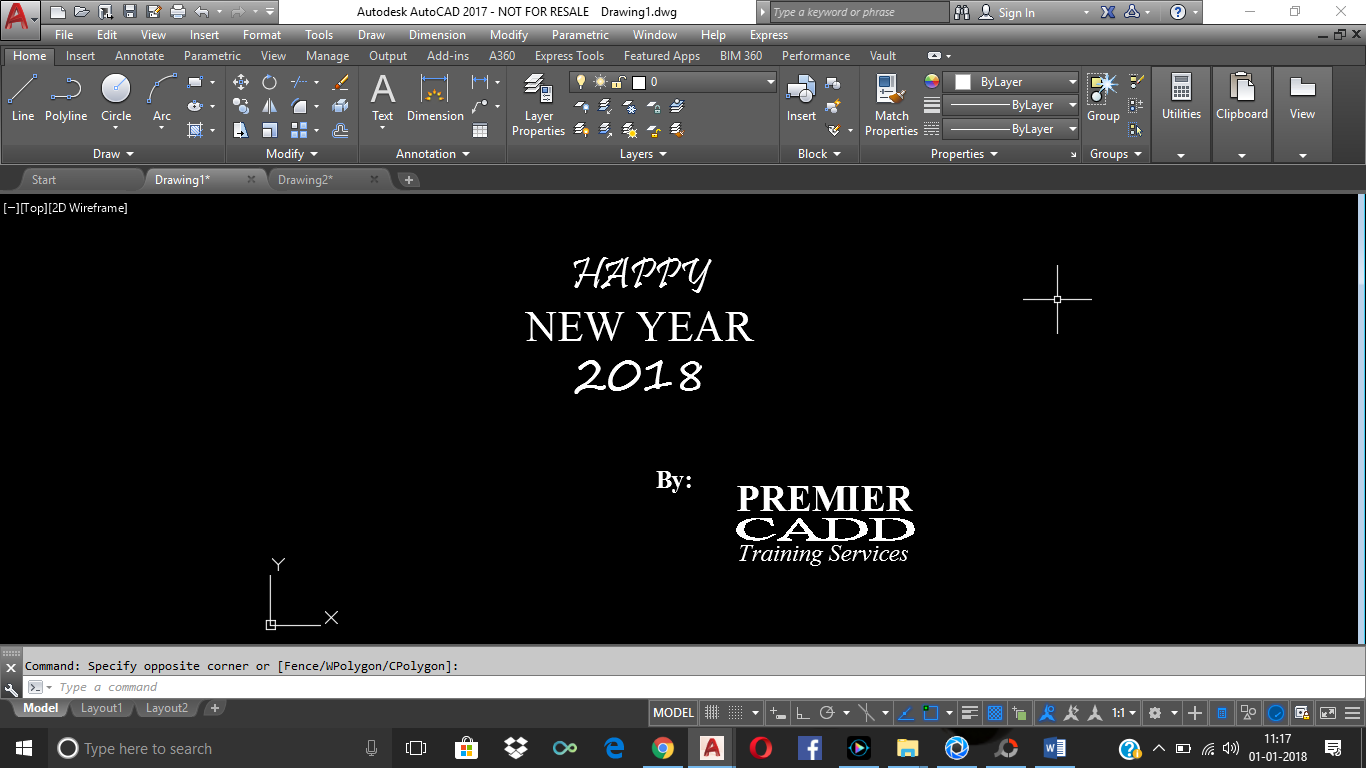This screenshot has height=768, width=1366.
Task: Toggle lineweight display in status bar
Action: pyautogui.click(x=969, y=713)
